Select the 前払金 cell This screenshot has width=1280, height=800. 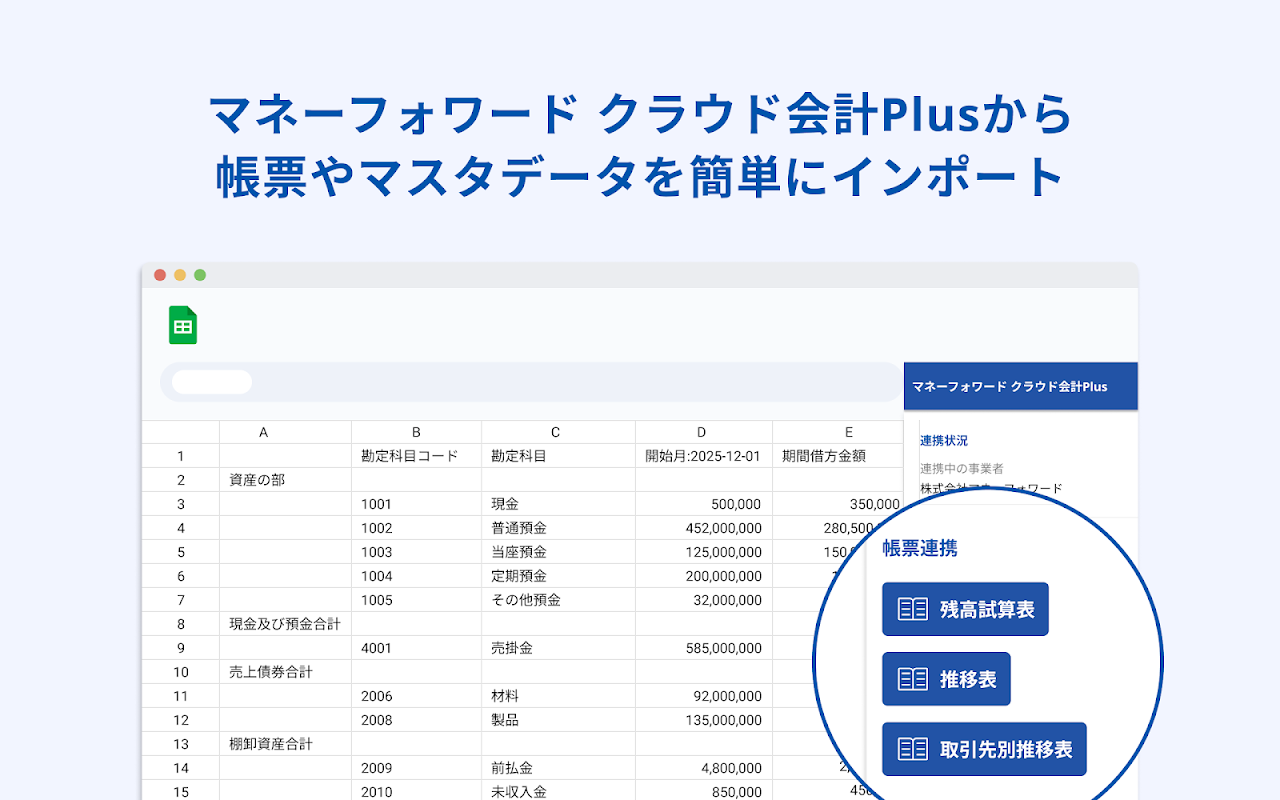click(x=558, y=768)
